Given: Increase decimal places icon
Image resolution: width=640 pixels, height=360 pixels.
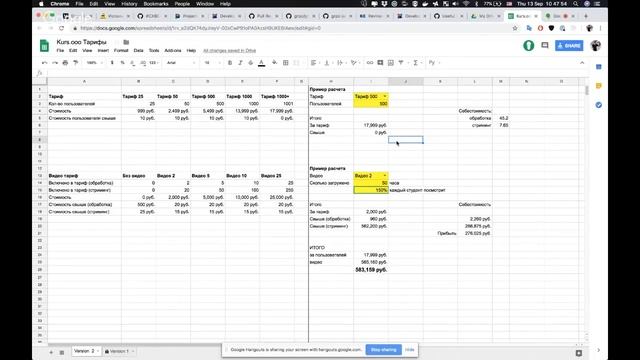Looking at the screenshot, I should pos(143,63).
